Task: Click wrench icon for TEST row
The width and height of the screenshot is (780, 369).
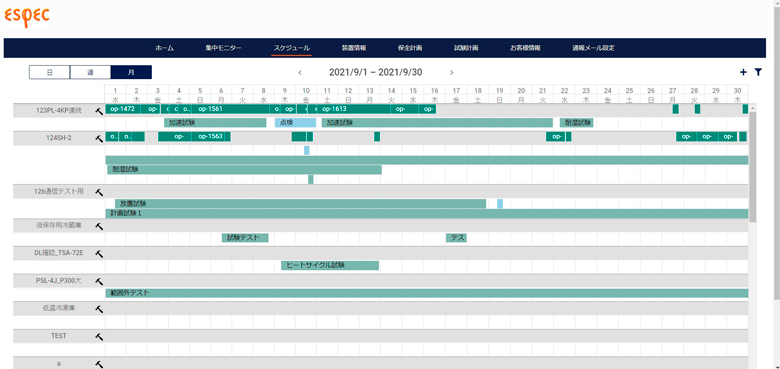Action: (99, 337)
